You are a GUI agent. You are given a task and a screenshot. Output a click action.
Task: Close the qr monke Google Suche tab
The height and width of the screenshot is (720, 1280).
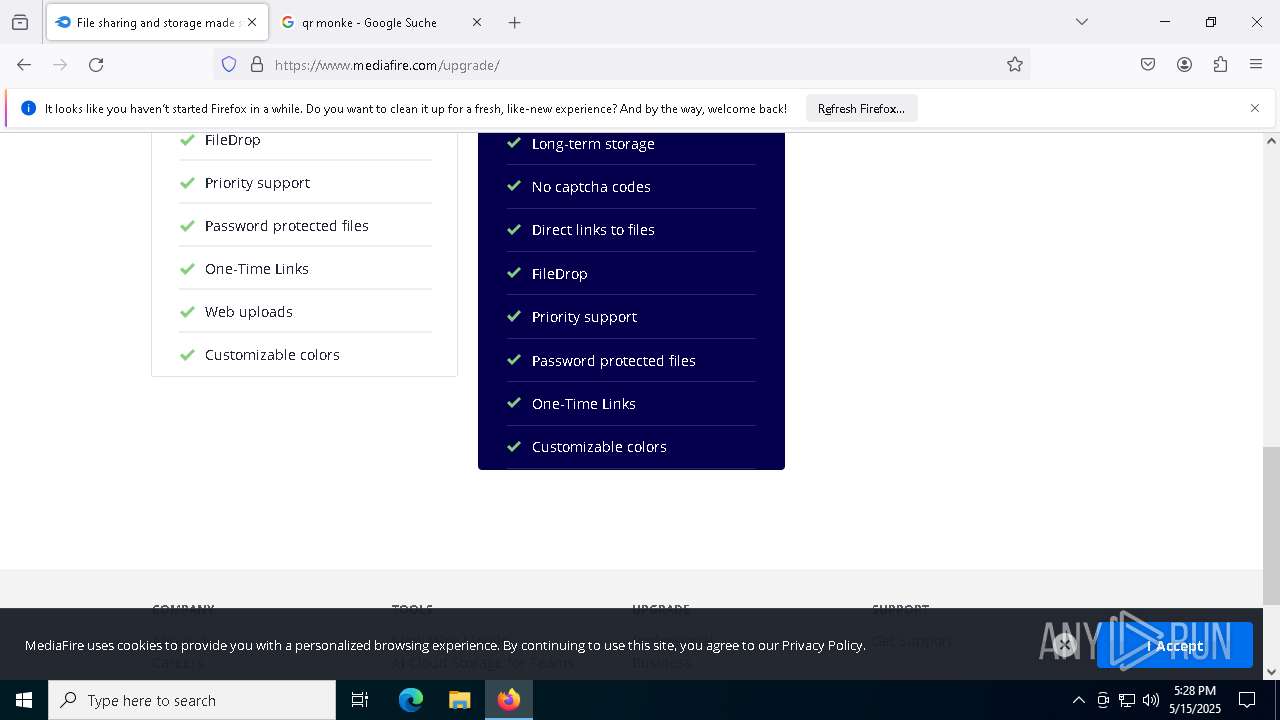(477, 22)
